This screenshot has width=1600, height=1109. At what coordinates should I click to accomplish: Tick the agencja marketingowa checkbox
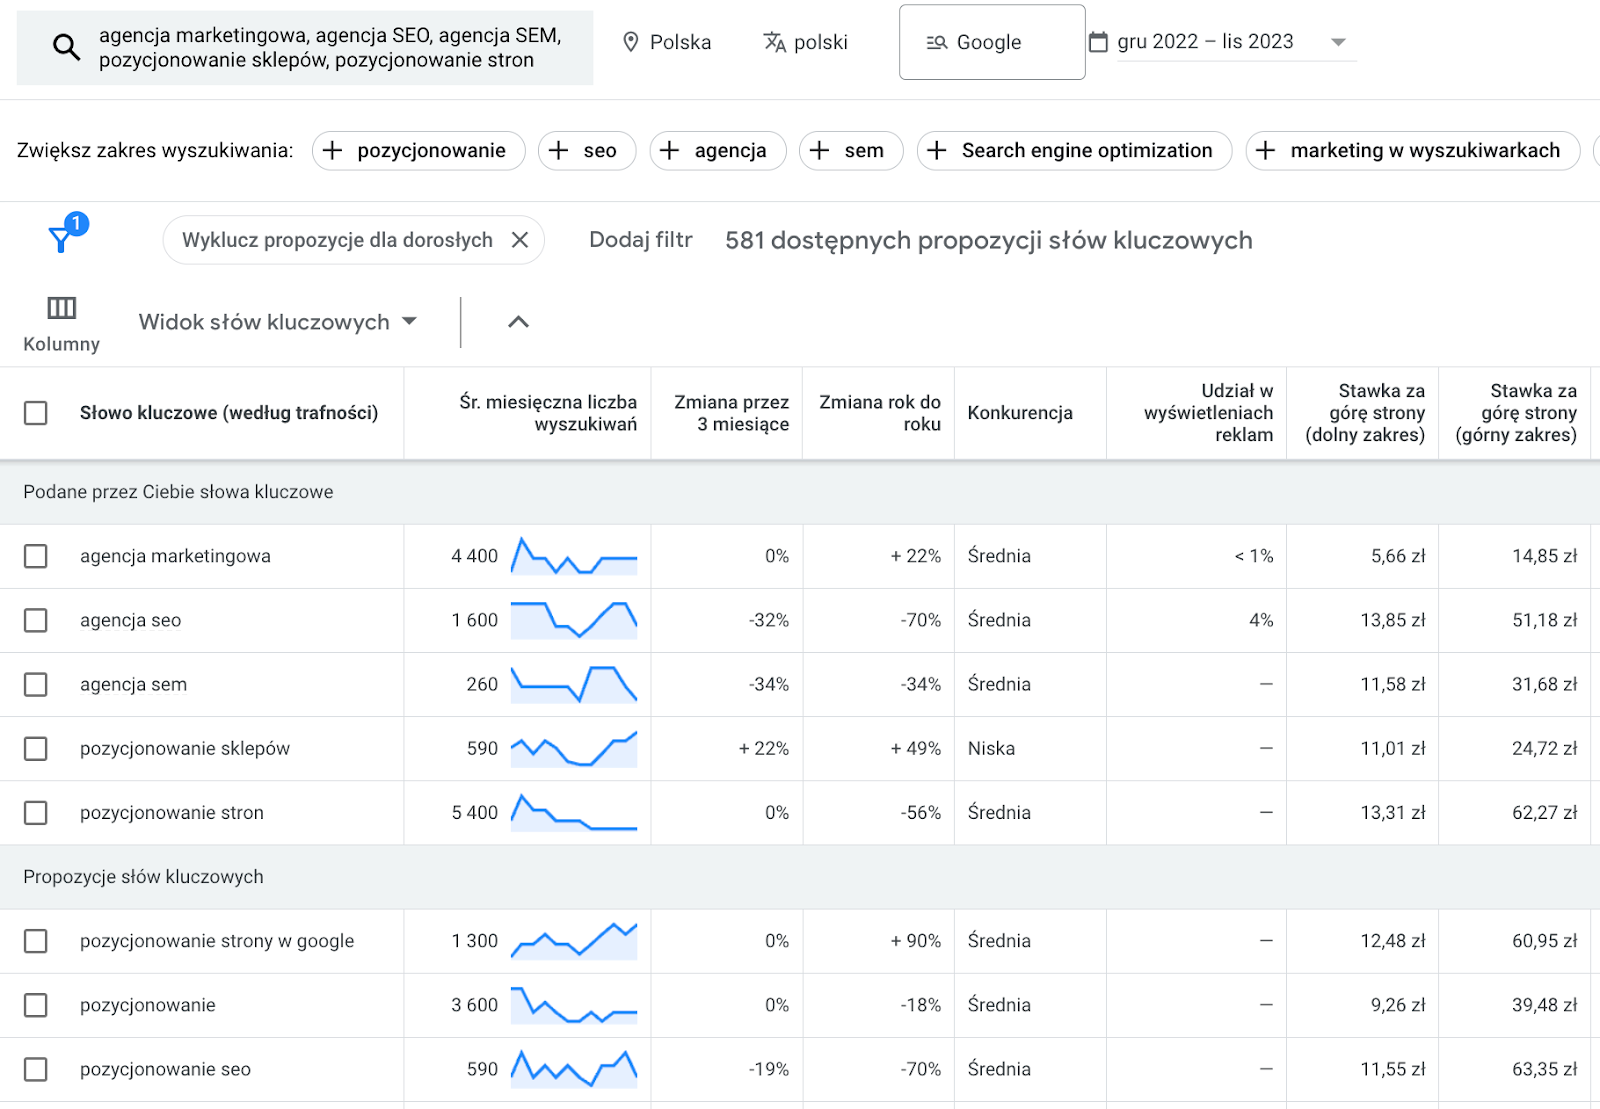point(36,556)
